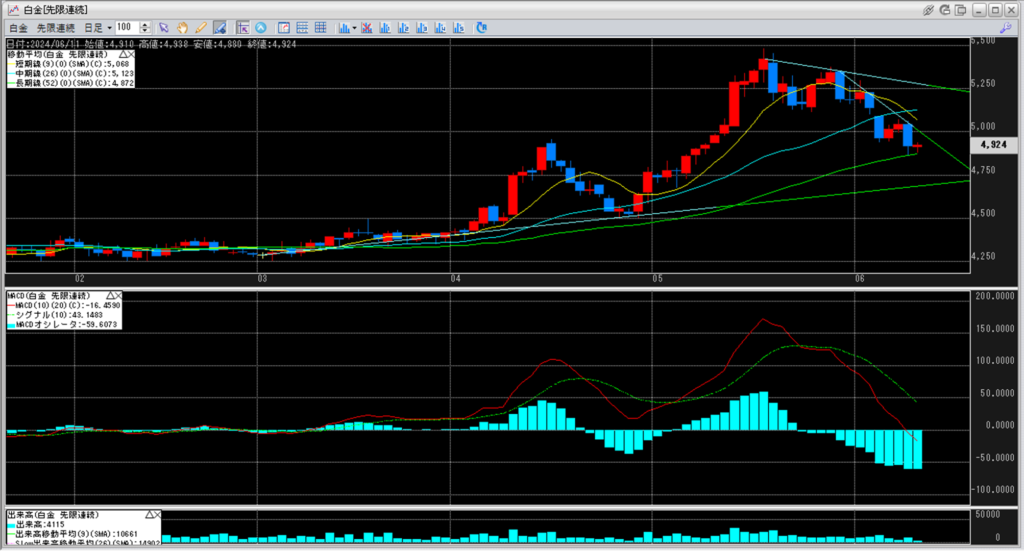Viewport: 1024px width, 551px height.
Task: Select the arrow pointer cursor tool
Action: [165, 27]
